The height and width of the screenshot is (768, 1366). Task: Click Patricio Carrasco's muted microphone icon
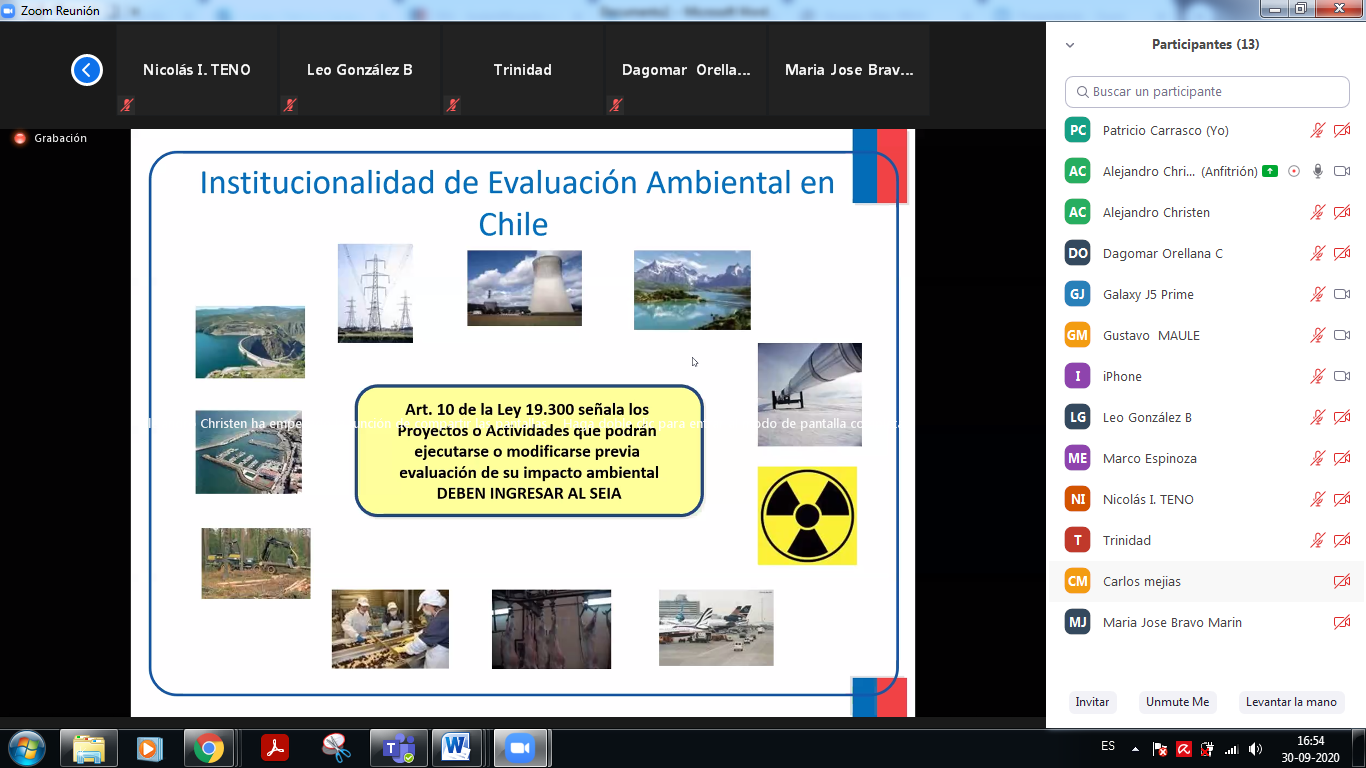click(1318, 130)
